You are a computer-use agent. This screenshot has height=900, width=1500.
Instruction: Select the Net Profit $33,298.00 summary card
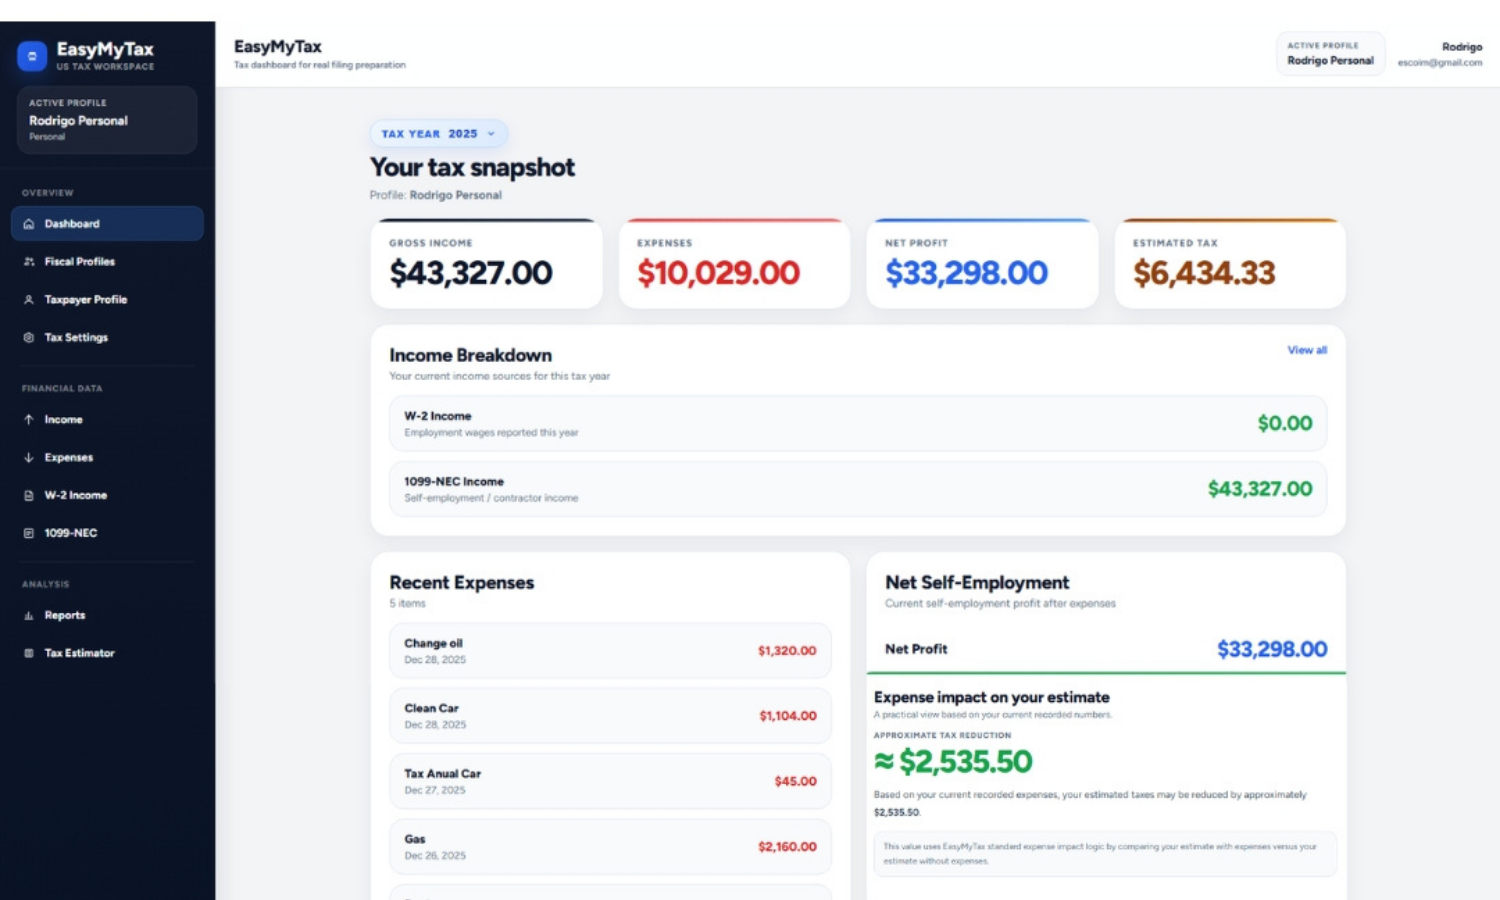[x=982, y=264]
